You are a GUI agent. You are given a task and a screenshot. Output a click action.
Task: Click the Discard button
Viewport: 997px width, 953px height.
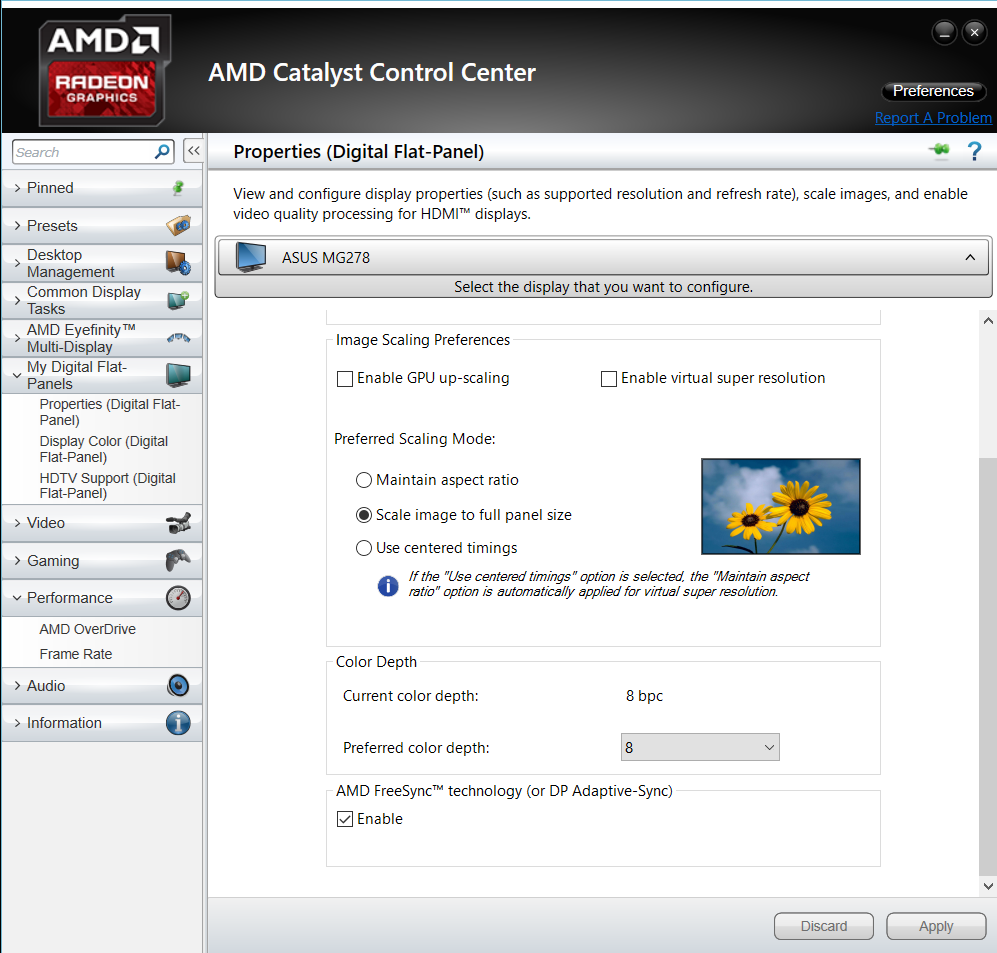point(823,926)
